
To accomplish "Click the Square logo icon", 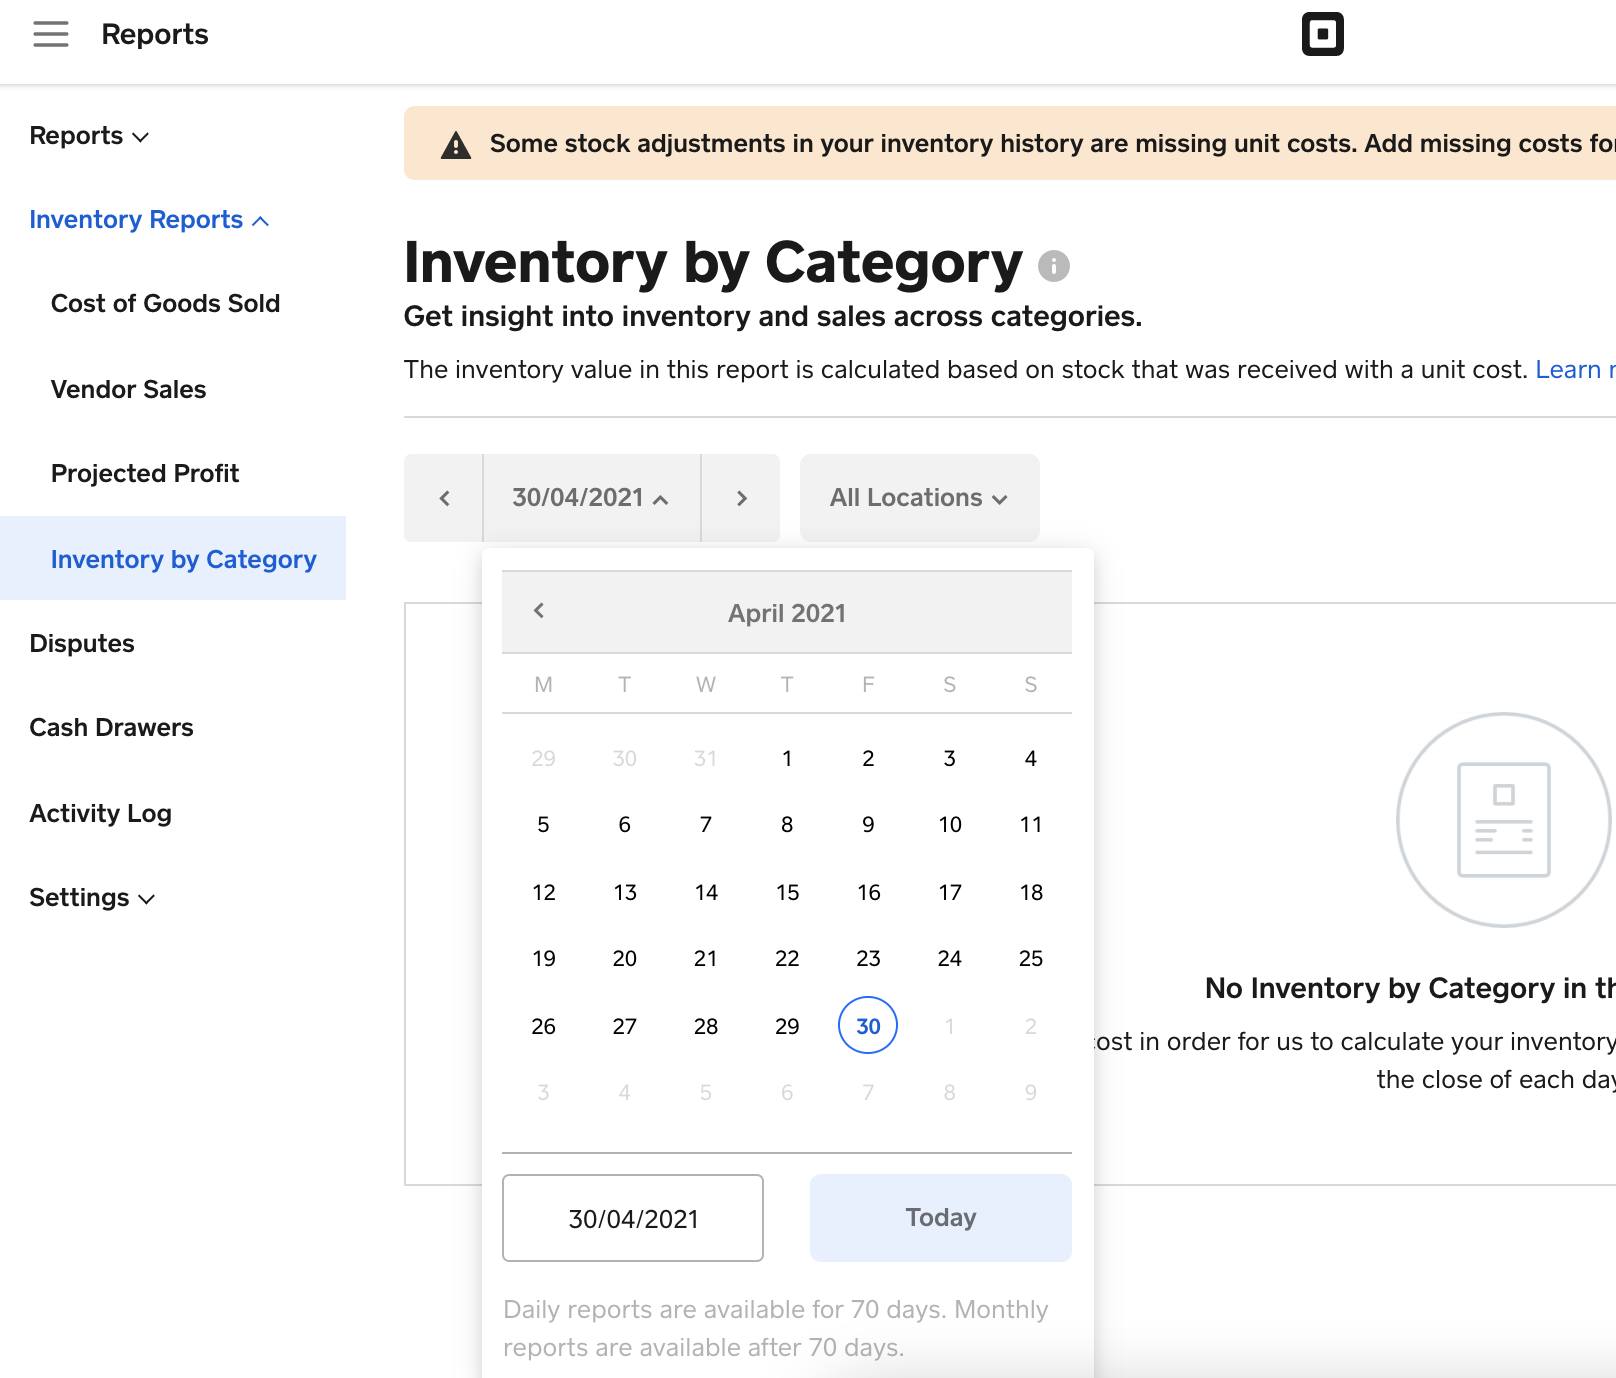I will point(1322,35).
